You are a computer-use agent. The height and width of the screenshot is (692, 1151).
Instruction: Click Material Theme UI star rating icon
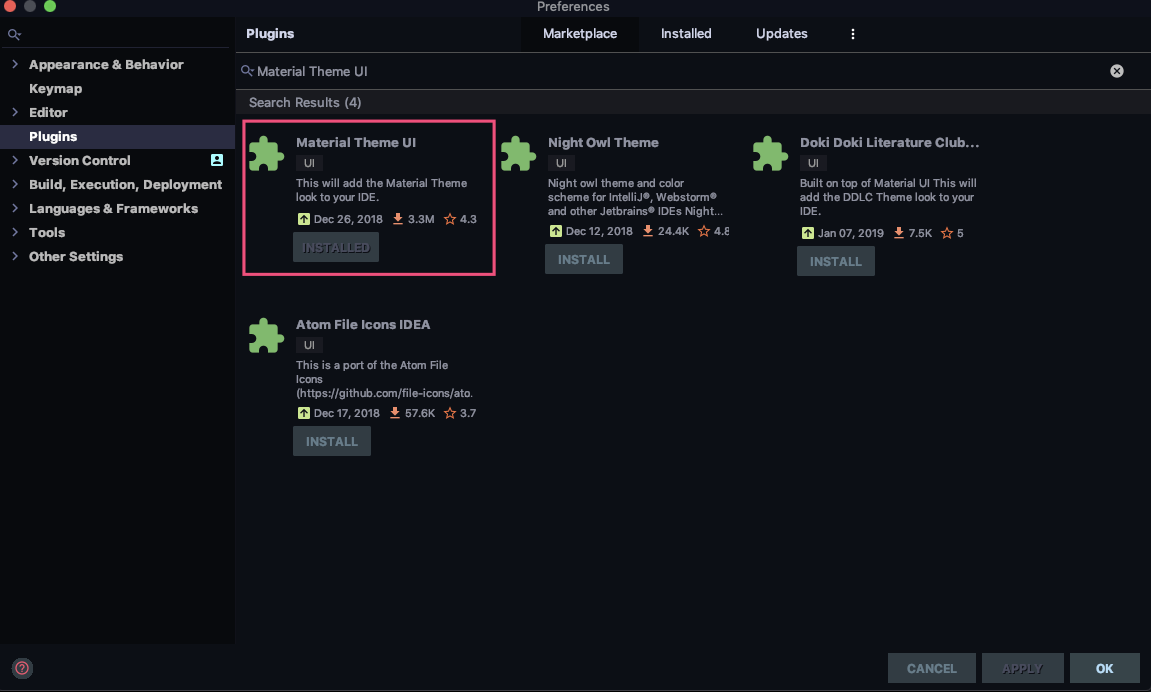tap(450, 219)
